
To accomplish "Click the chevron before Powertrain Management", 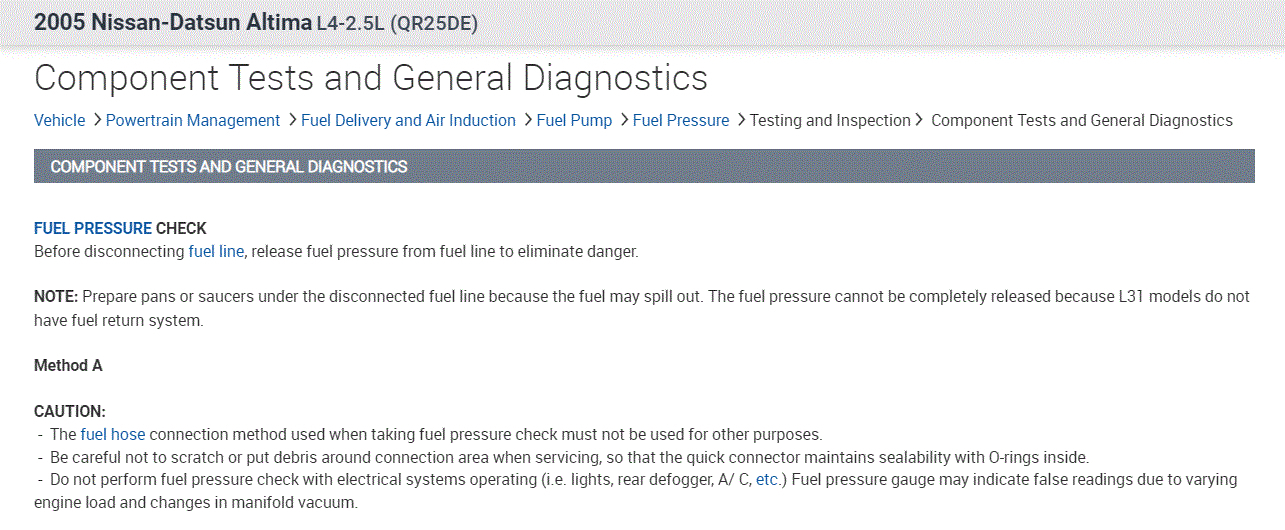I will click(97, 120).
